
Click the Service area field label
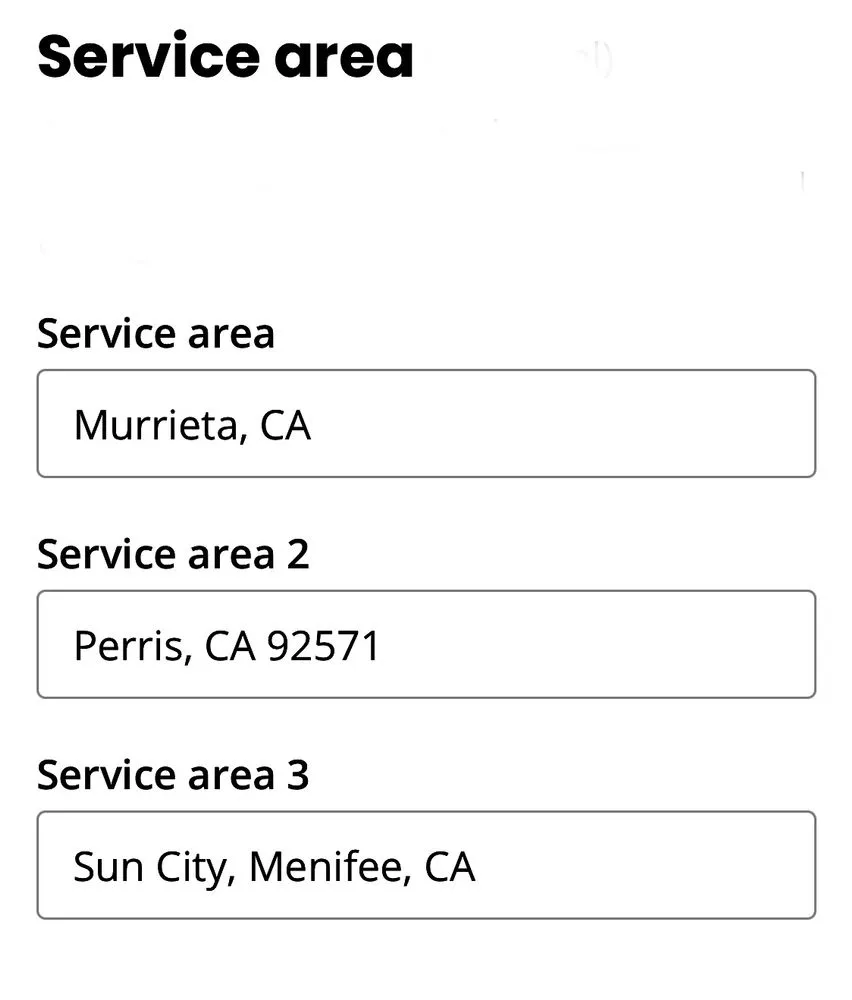pos(156,333)
